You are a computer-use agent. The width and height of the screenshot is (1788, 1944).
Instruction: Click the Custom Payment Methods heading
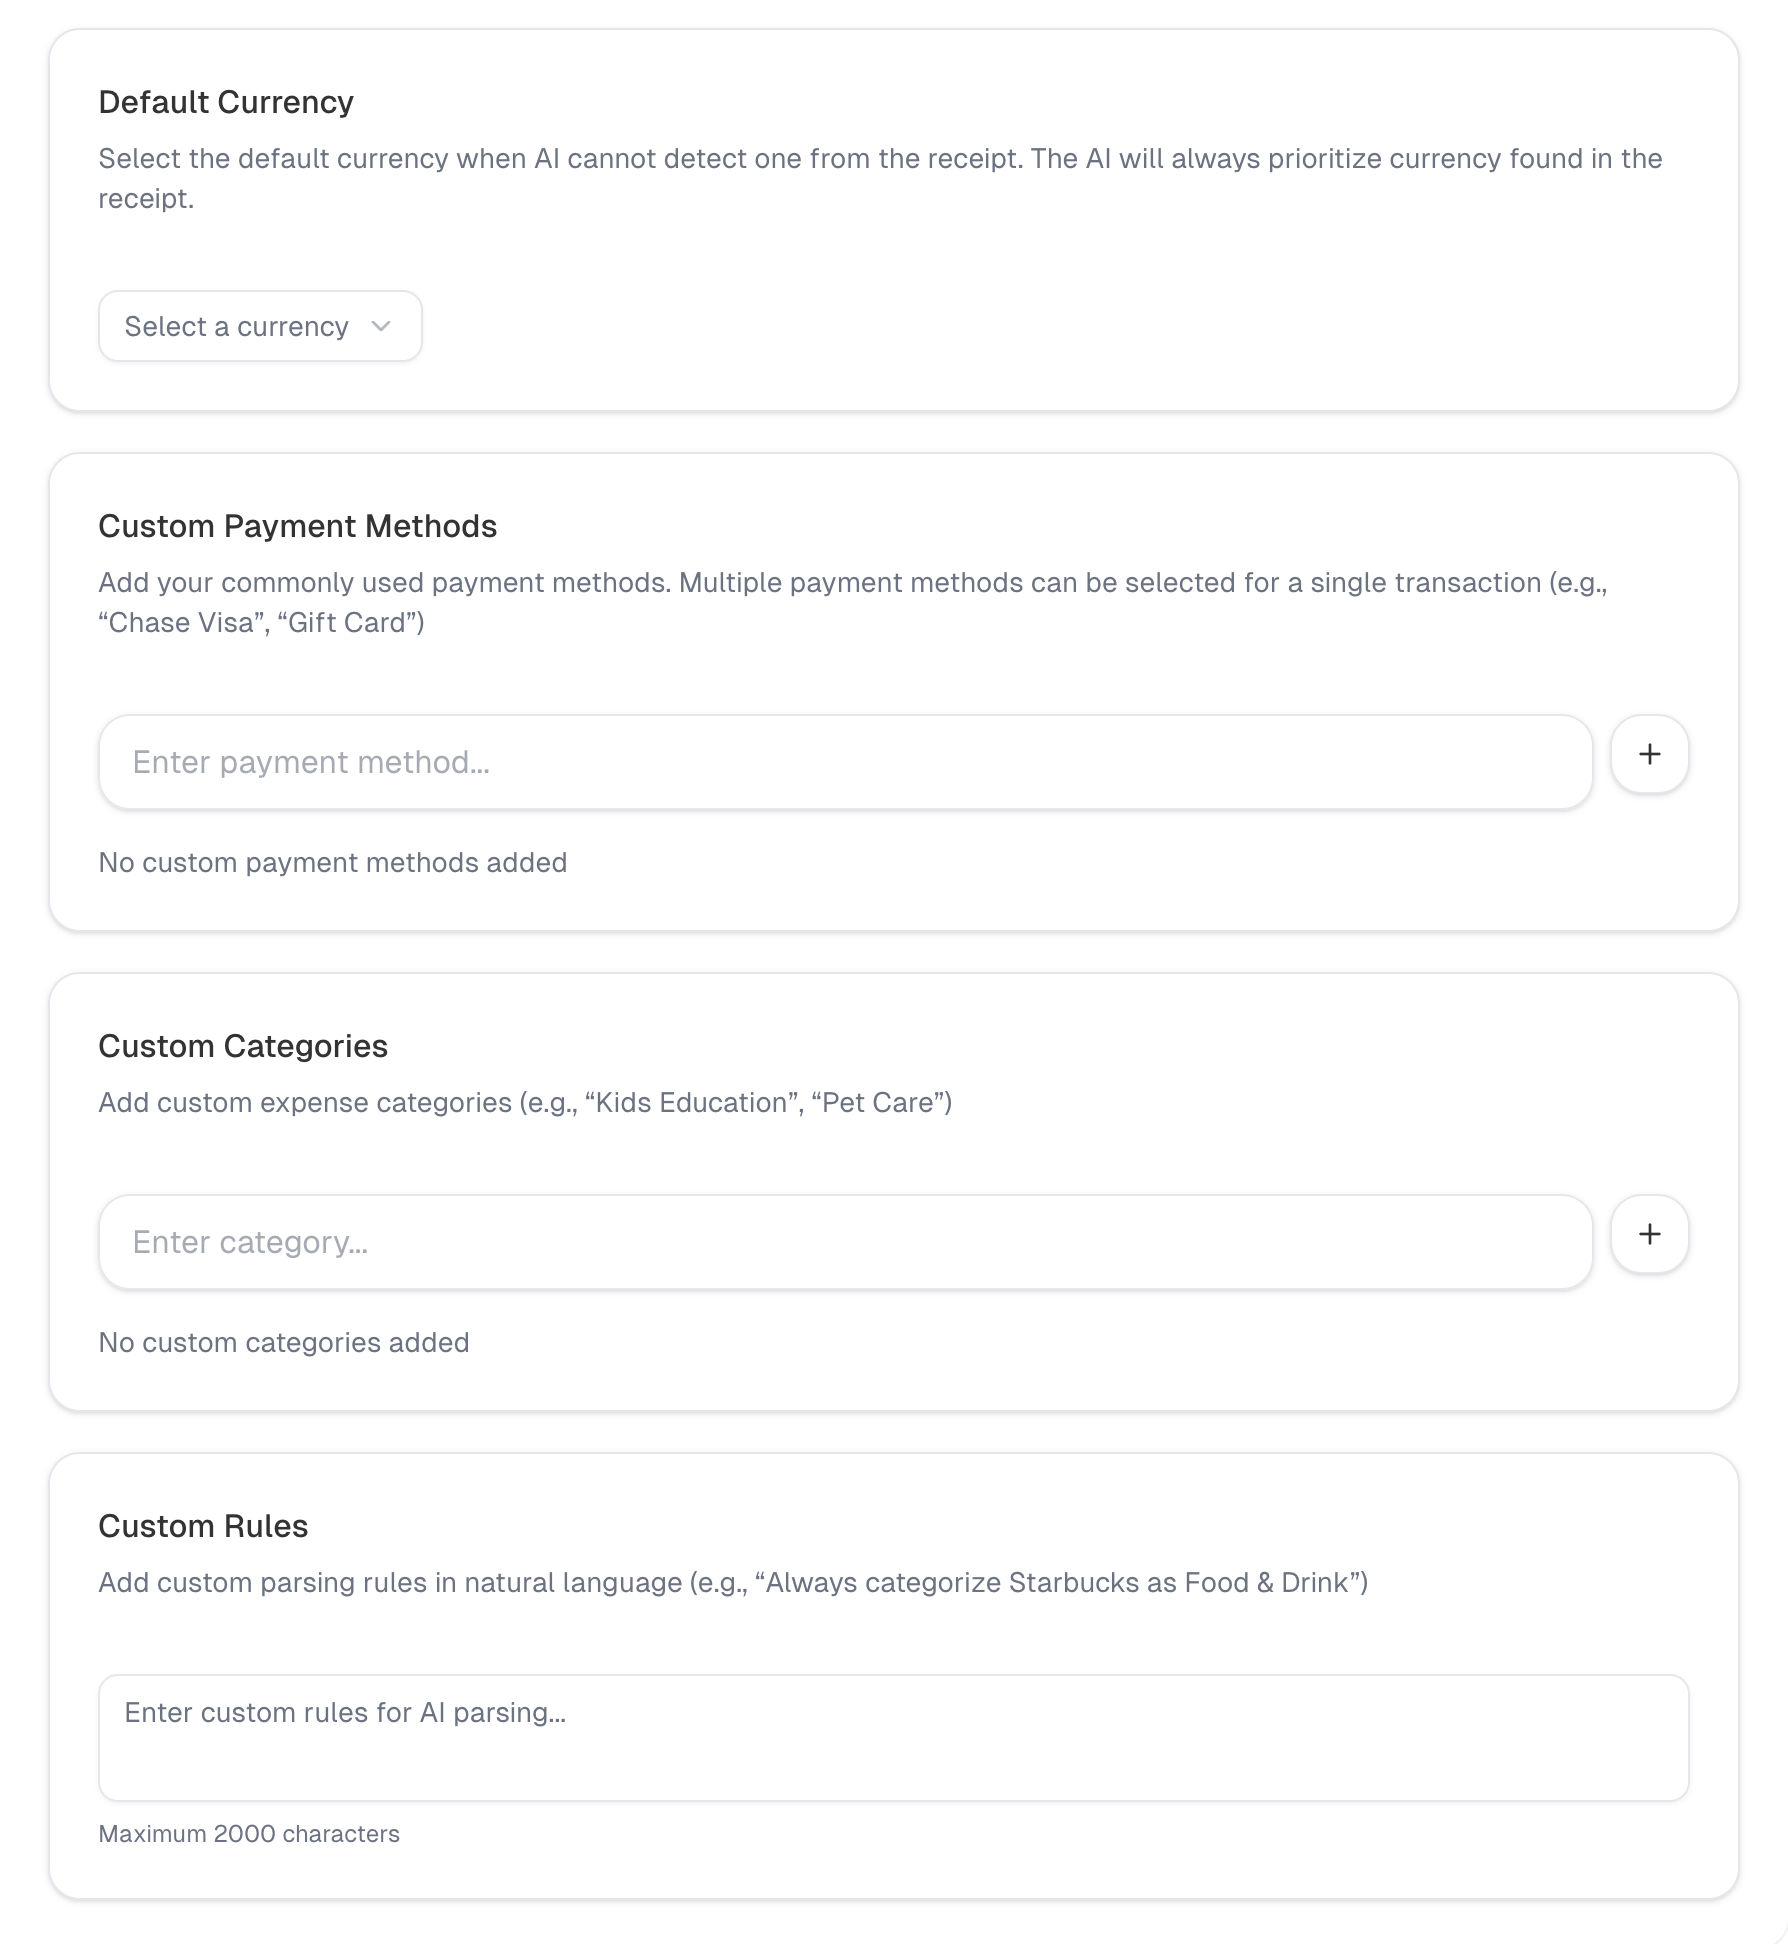point(297,526)
